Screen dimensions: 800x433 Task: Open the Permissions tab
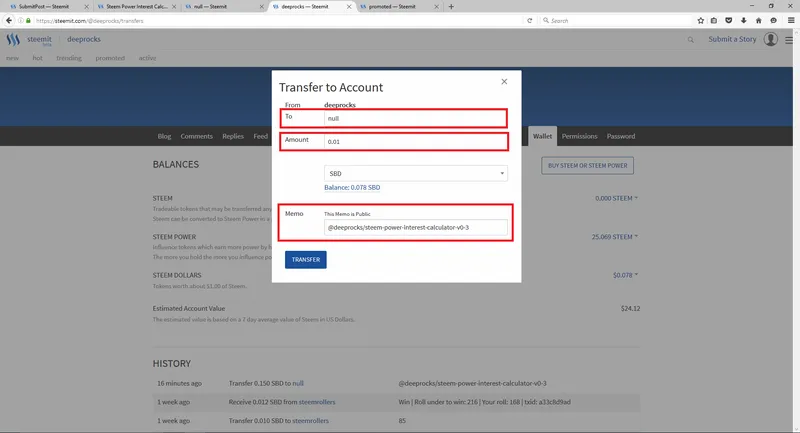(x=579, y=136)
